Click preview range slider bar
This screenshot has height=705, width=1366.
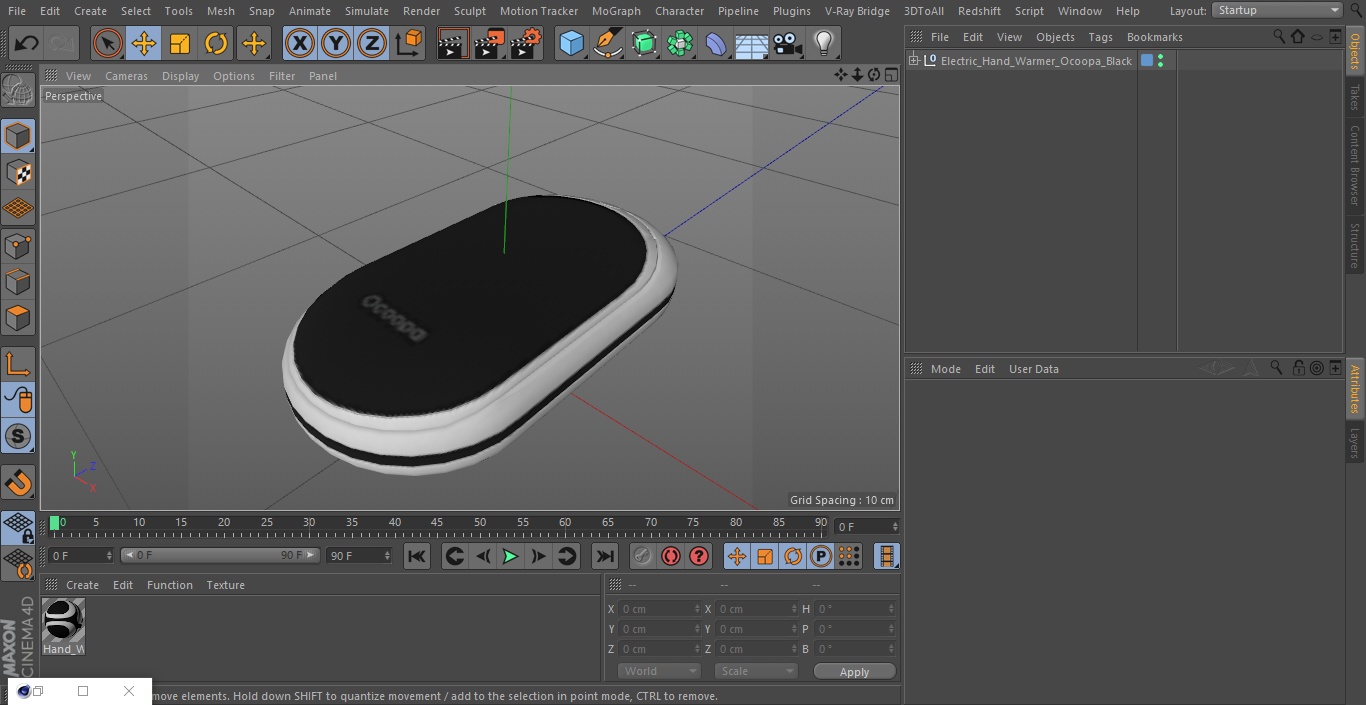point(220,555)
